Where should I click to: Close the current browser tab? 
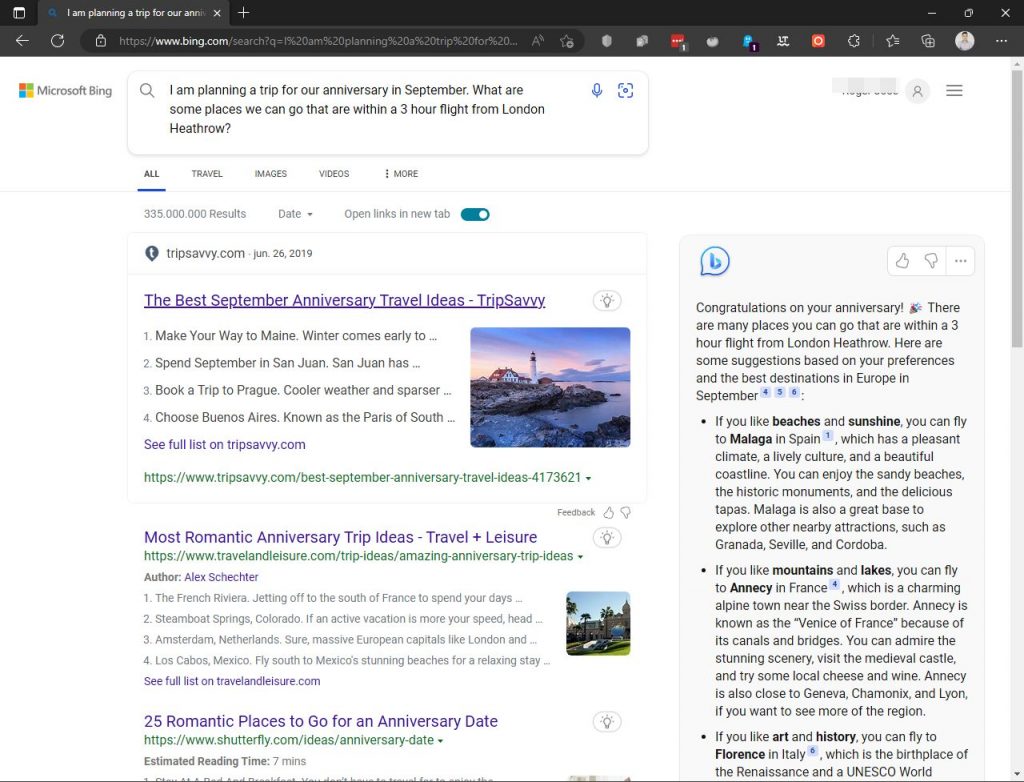pos(217,13)
